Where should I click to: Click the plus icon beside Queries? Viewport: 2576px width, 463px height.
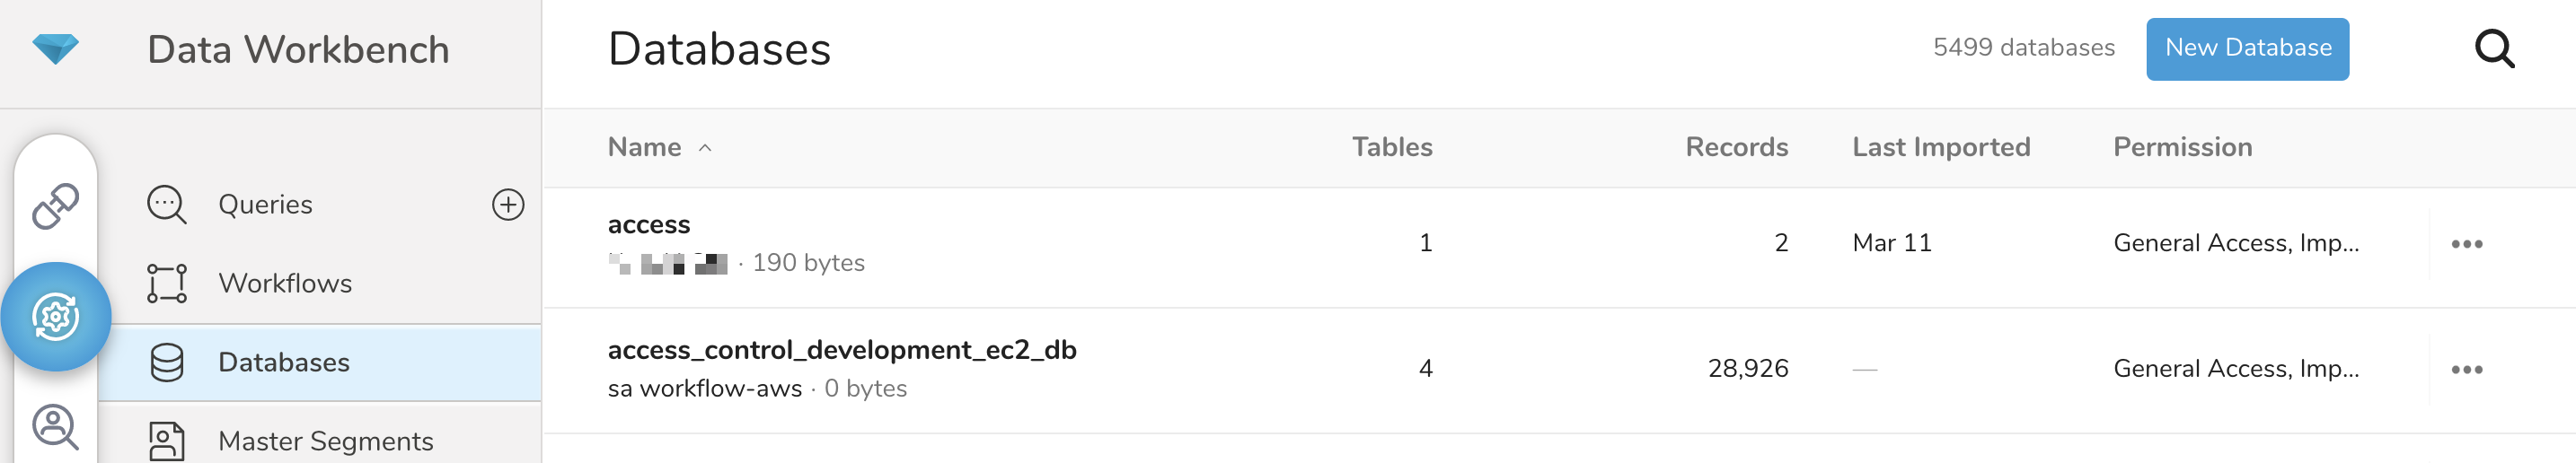coord(508,205)
